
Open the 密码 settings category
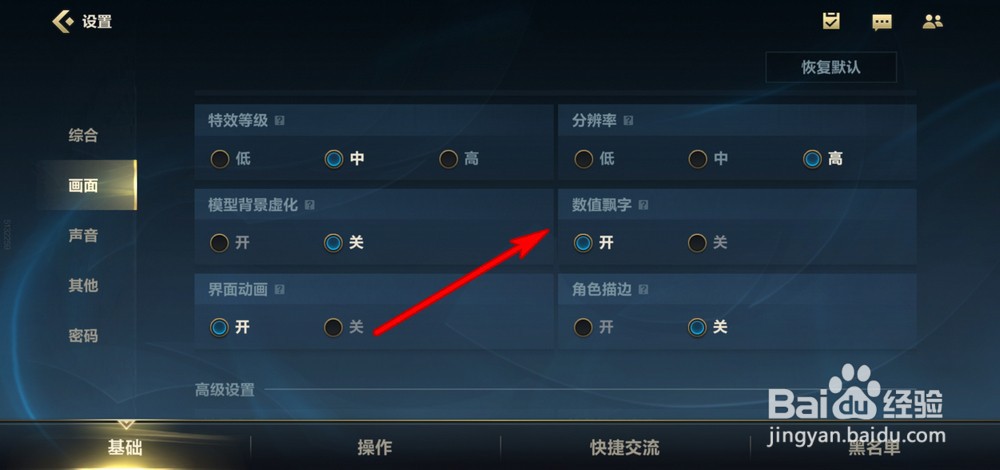click(x=84, y=335)
